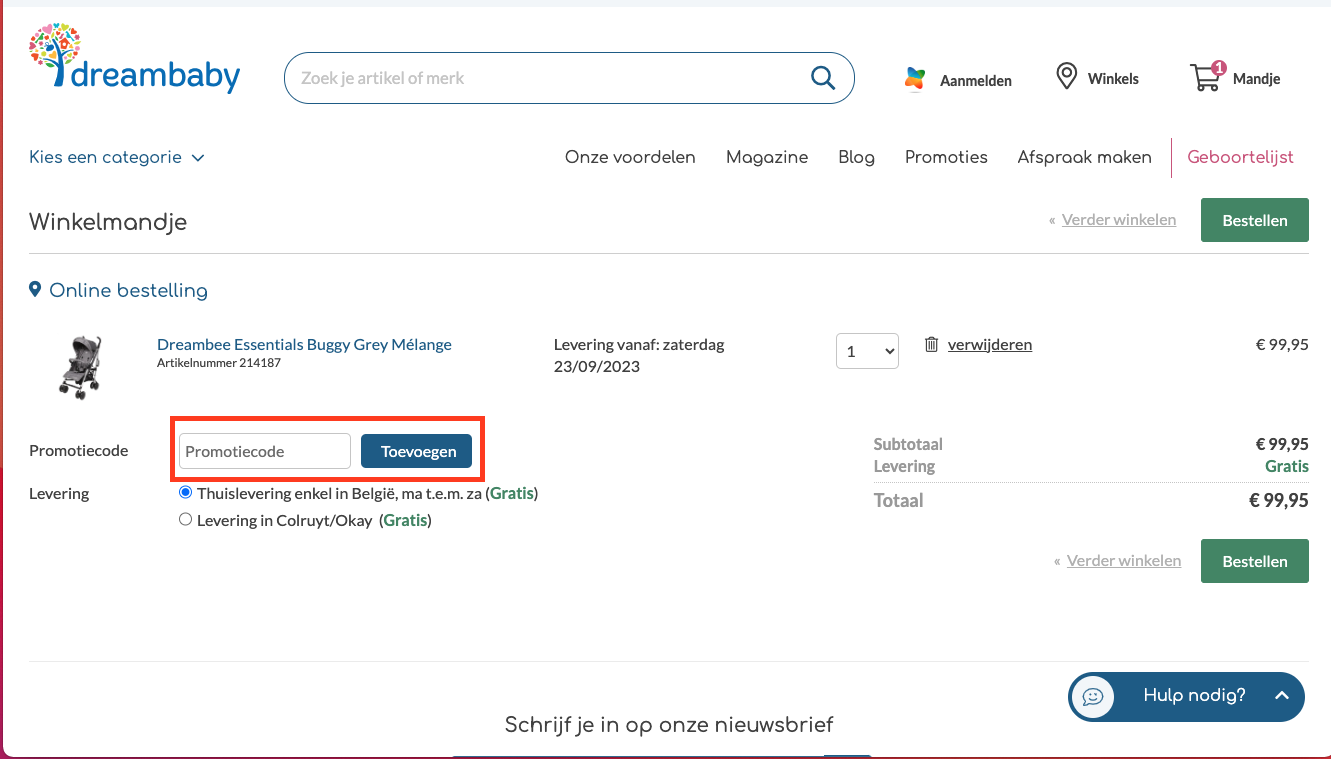Click Aanmelden label
Viewport: 1331px width, 759px height.
coord(976,80)
